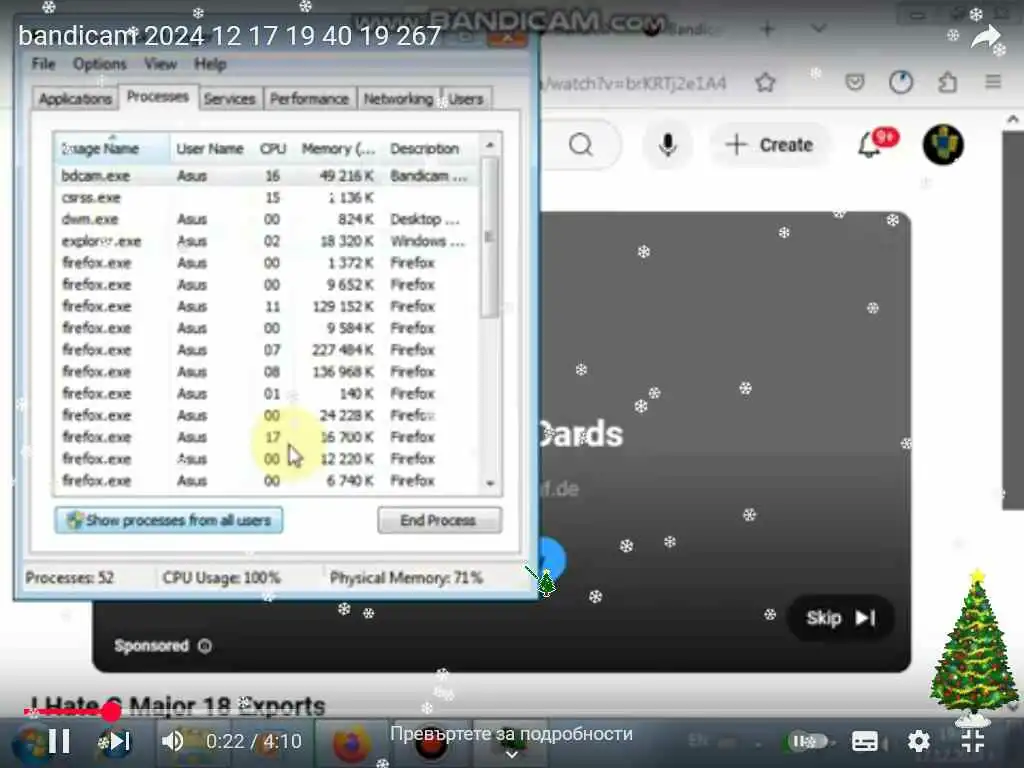Click Show processes from all users

pos(168,520)
